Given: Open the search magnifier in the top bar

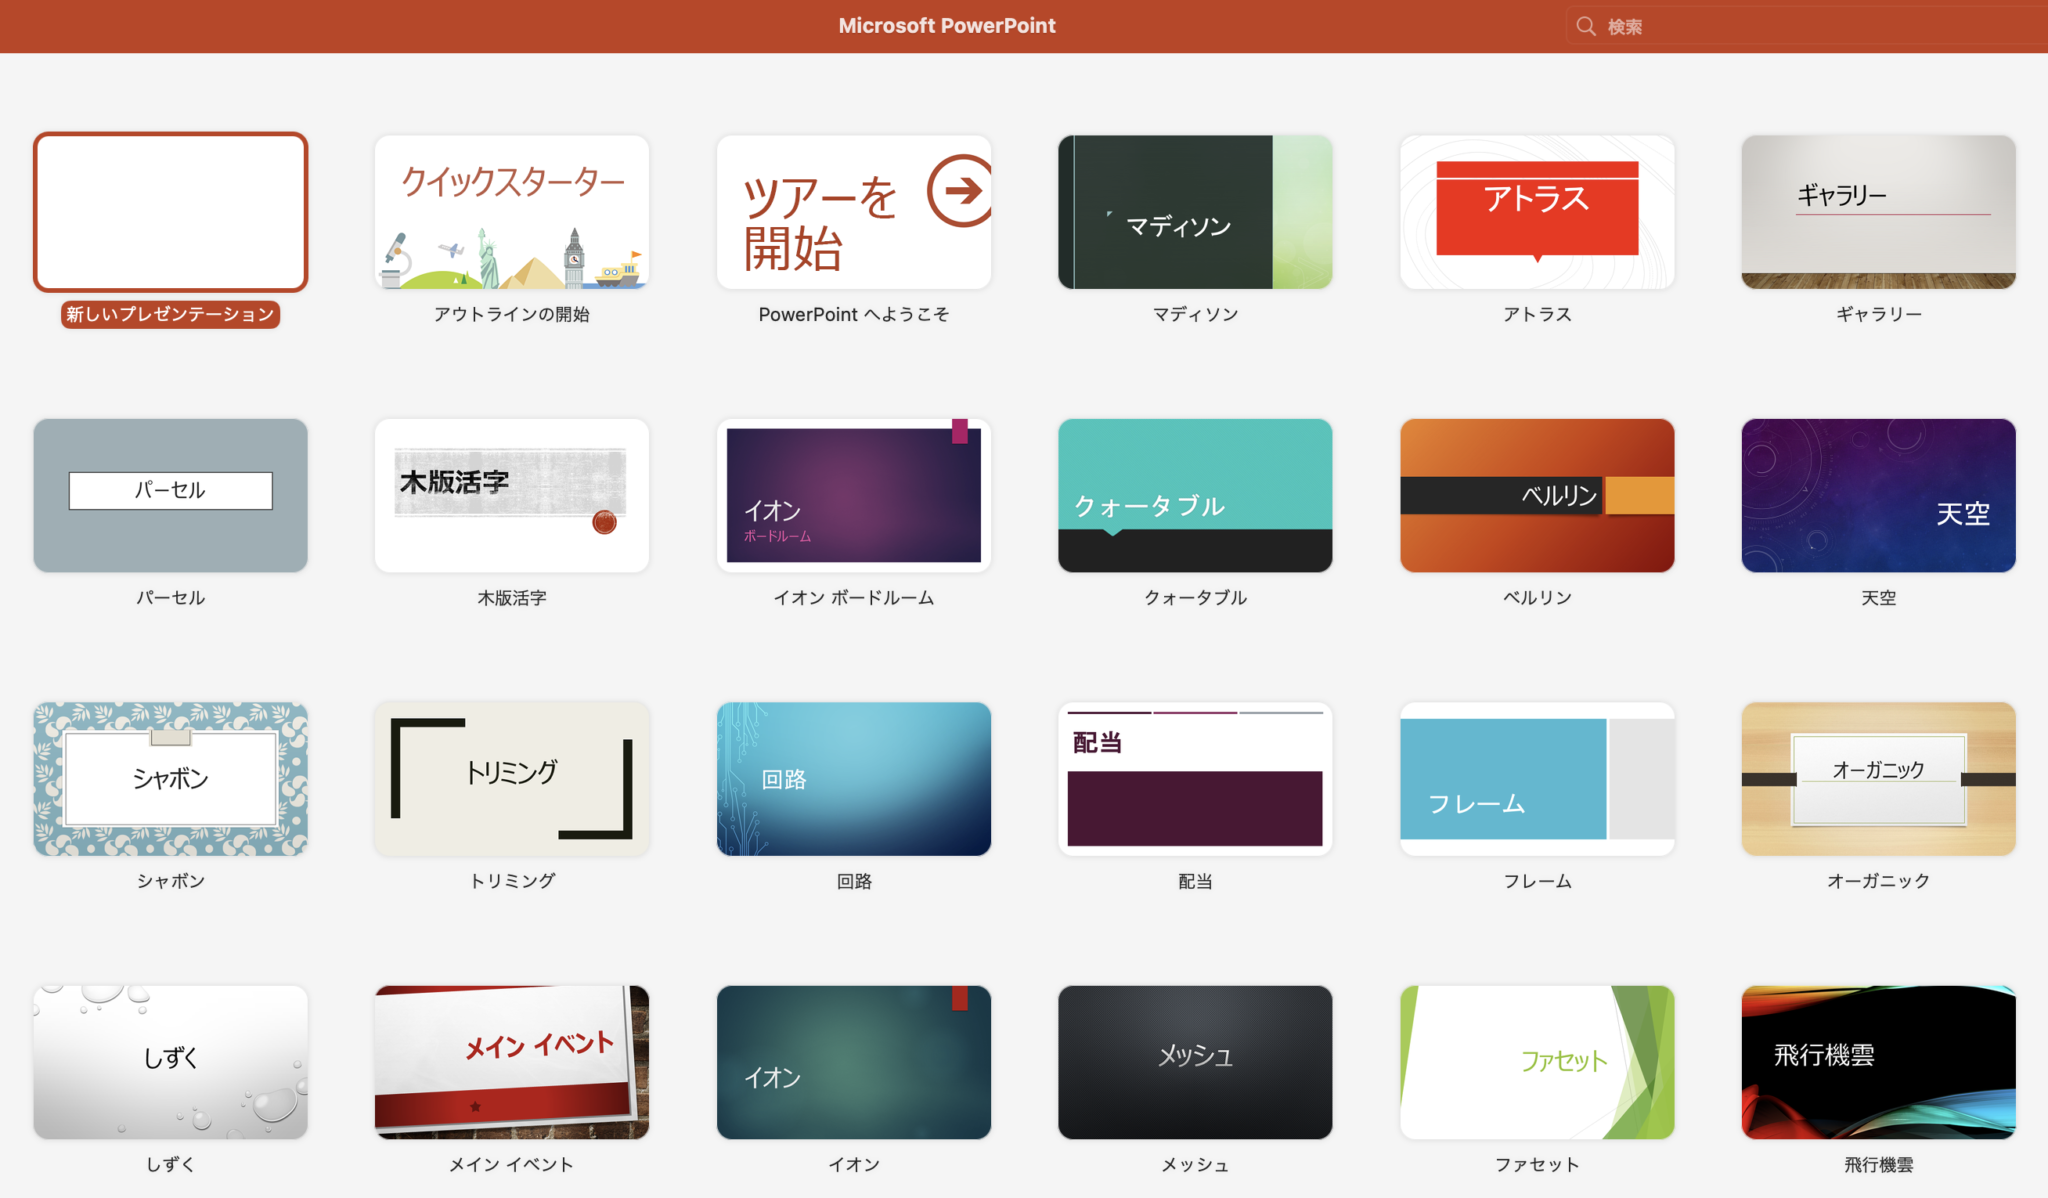Looking at the screenshot, I should [1586, 25].
